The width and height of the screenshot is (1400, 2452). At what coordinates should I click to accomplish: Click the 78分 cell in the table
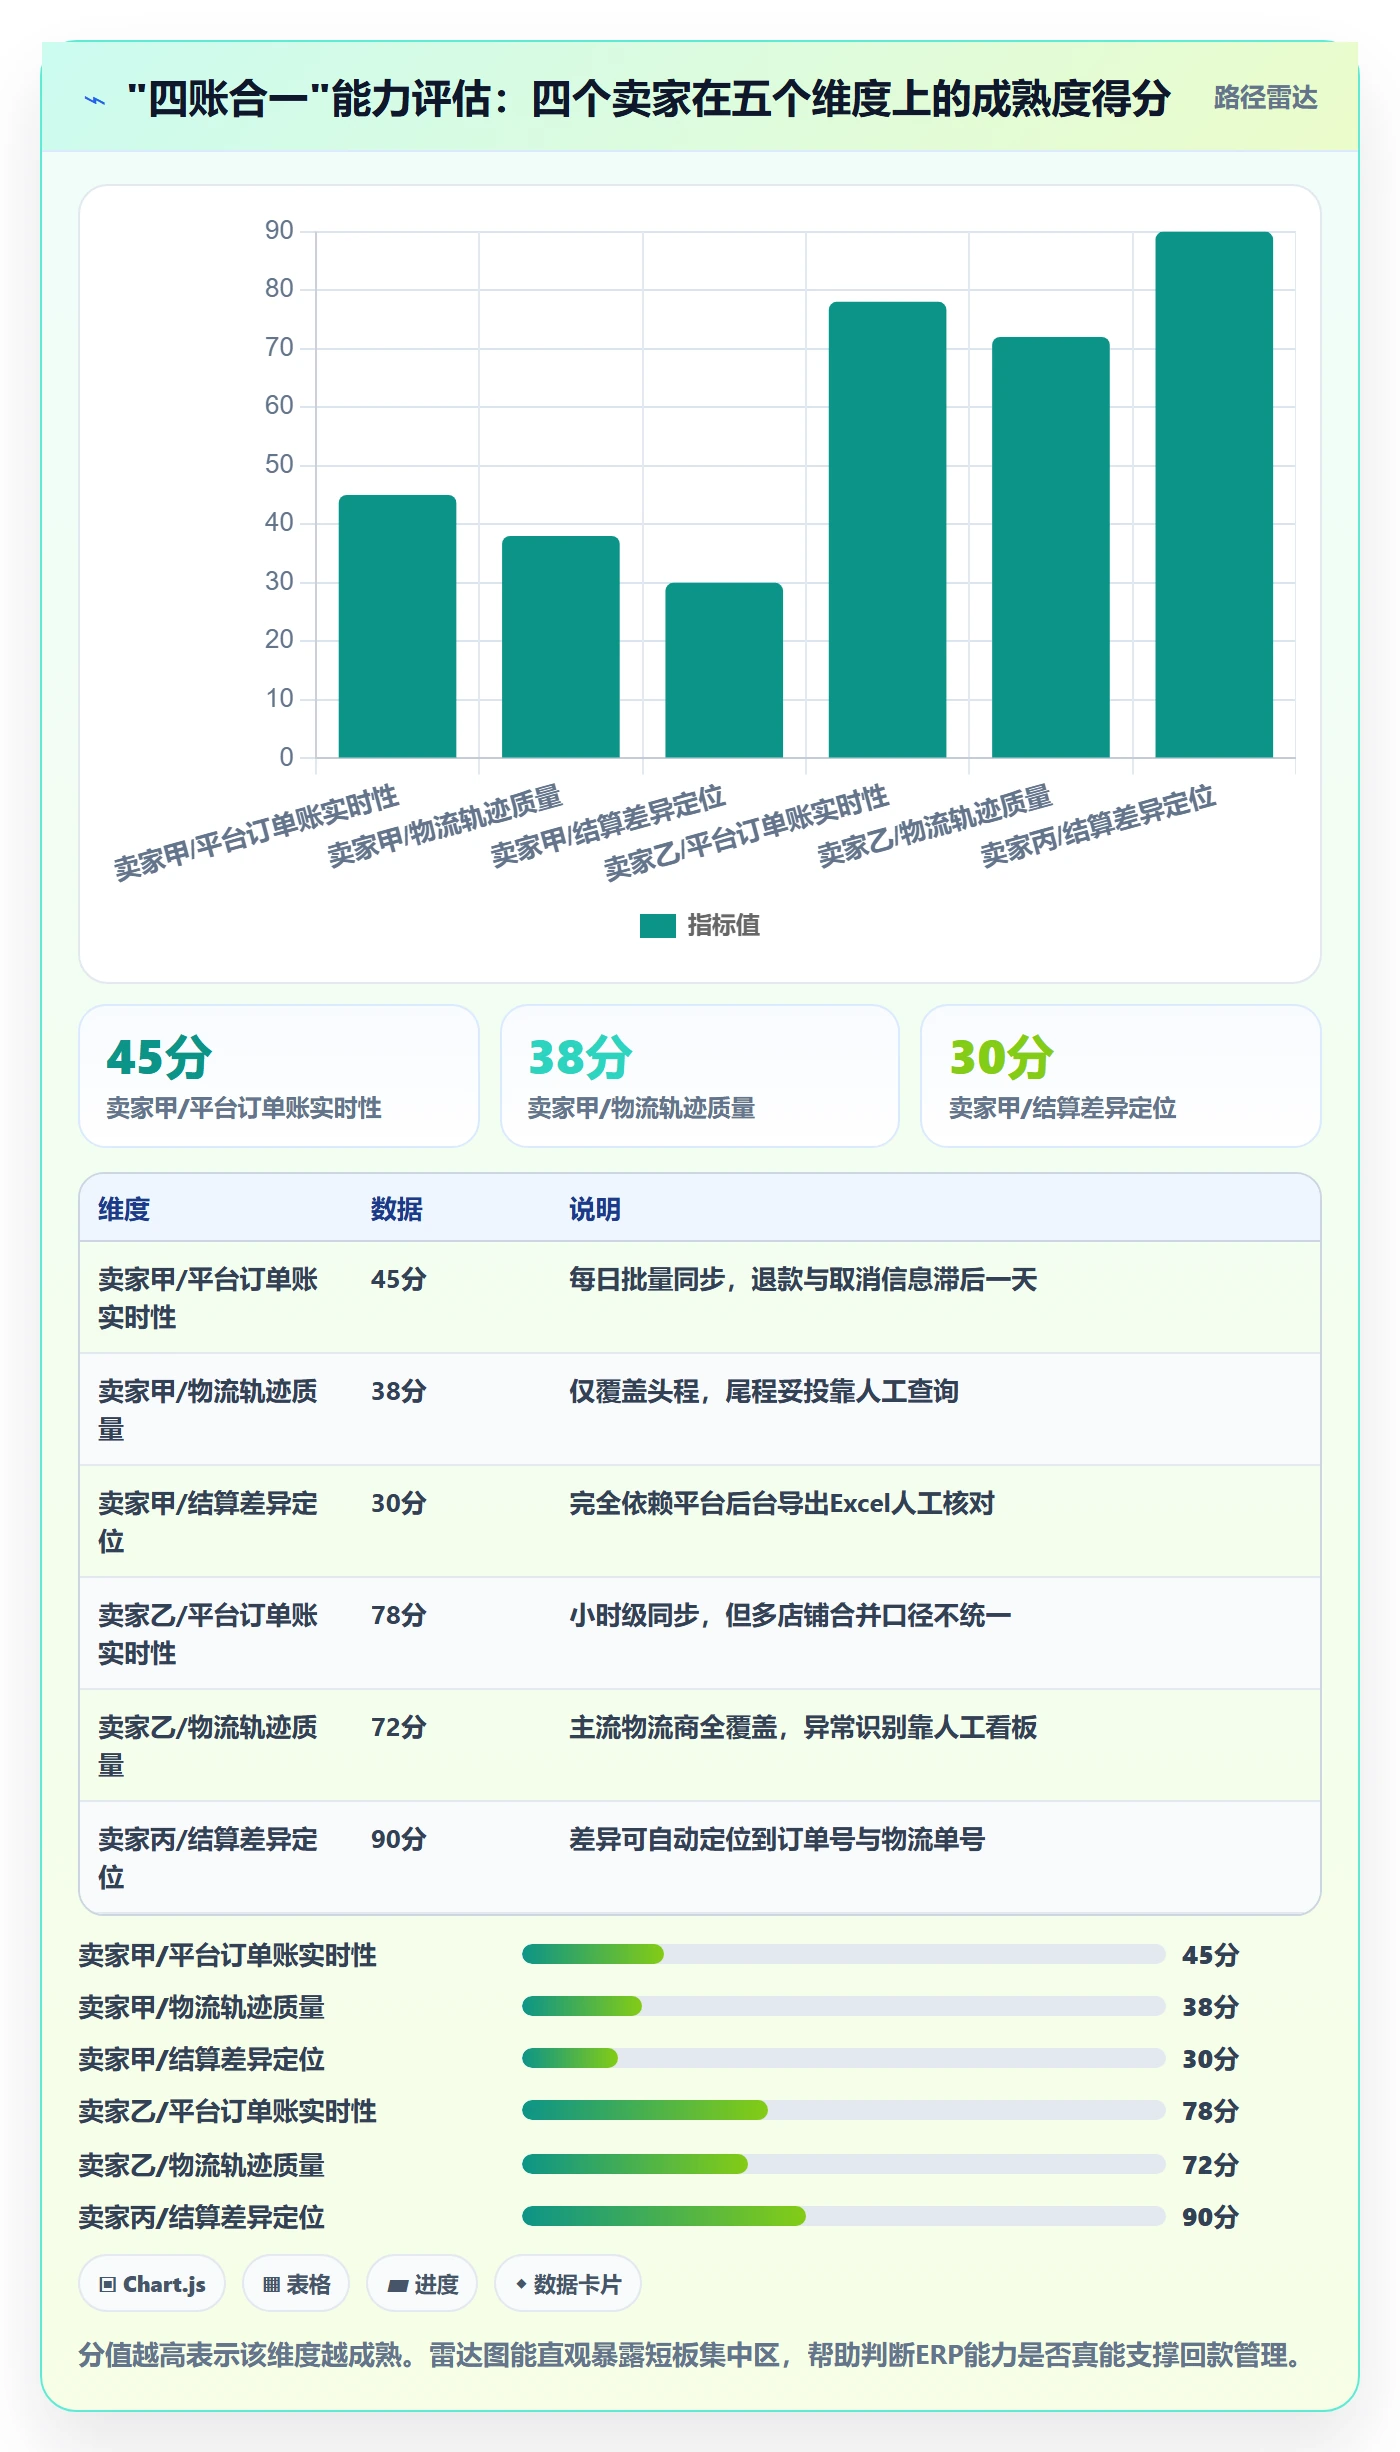pyautogui.click(x=399, y=1615)
